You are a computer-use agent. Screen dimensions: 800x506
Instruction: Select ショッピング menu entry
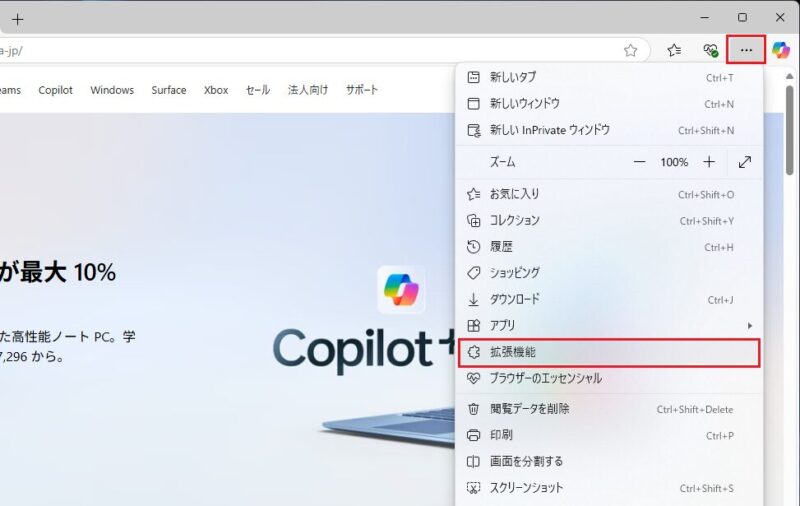click(x=609, y=273)
